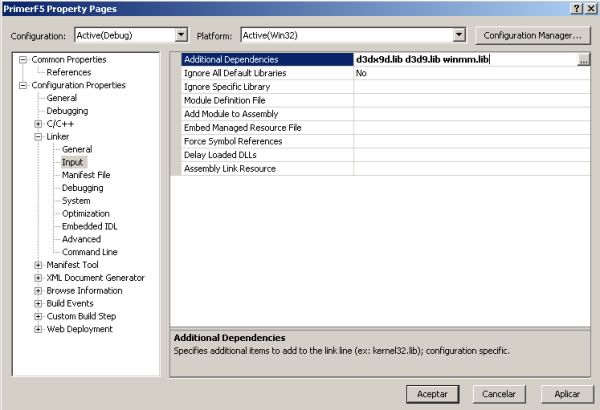The width and height of the screenshot is (600, 410).
Task: Select the Additional Dependencies property row
Action: pos(267,60)
